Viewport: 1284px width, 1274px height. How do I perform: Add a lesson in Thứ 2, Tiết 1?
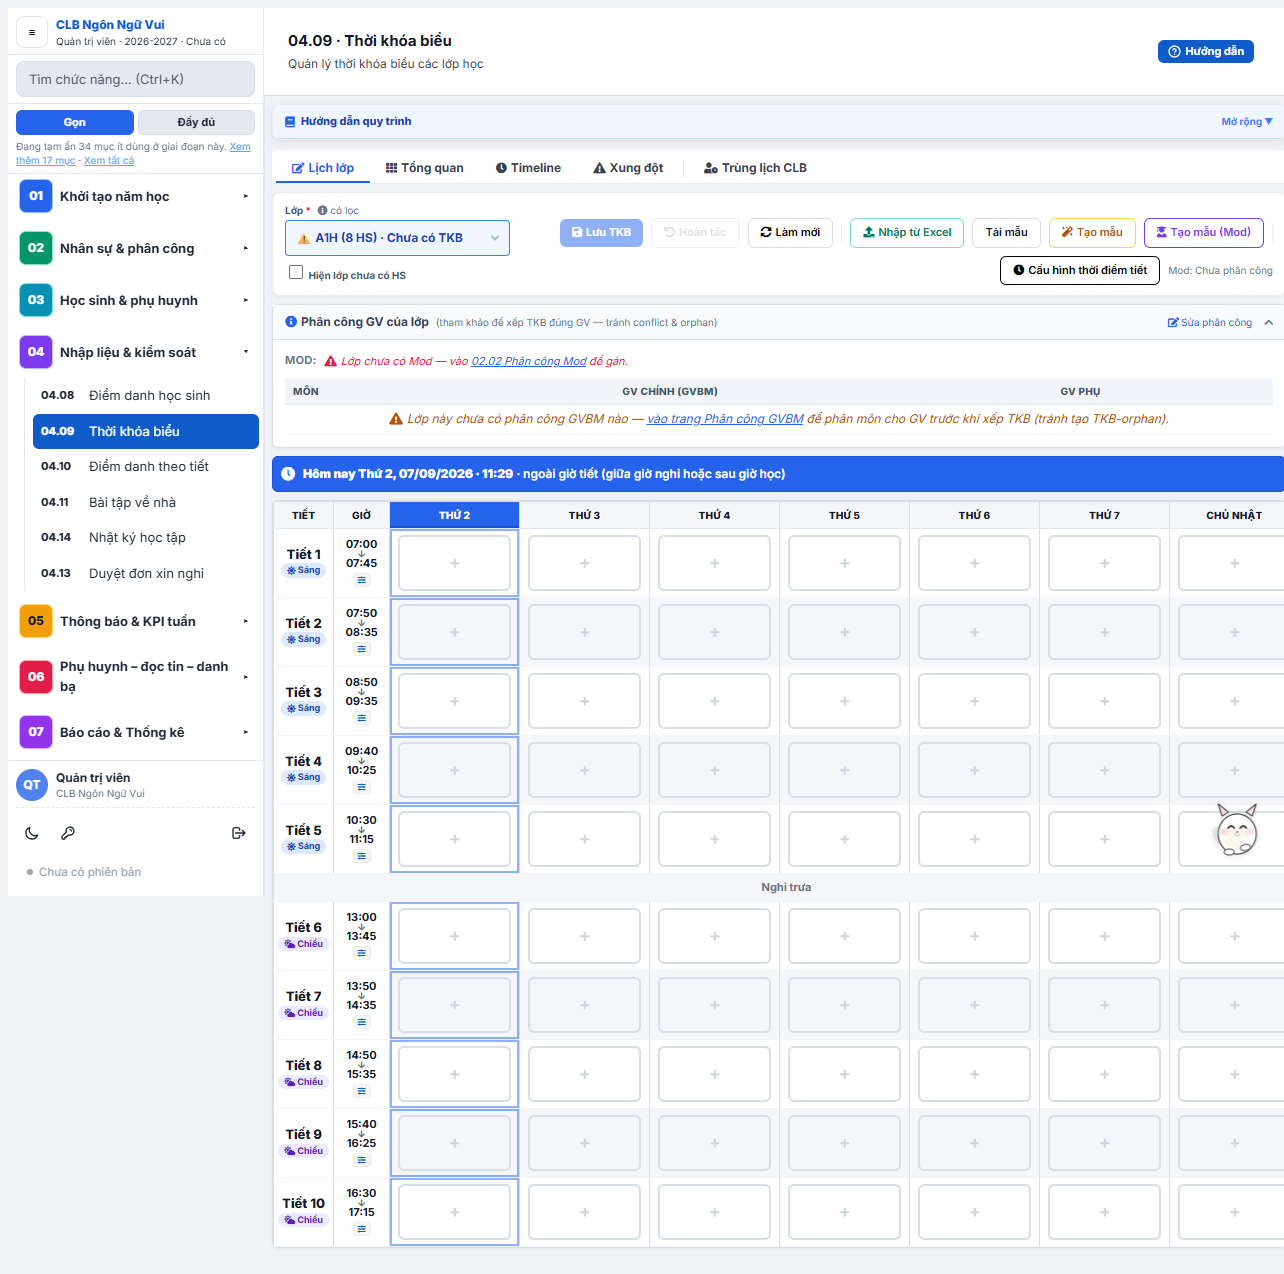pos(455,563)
